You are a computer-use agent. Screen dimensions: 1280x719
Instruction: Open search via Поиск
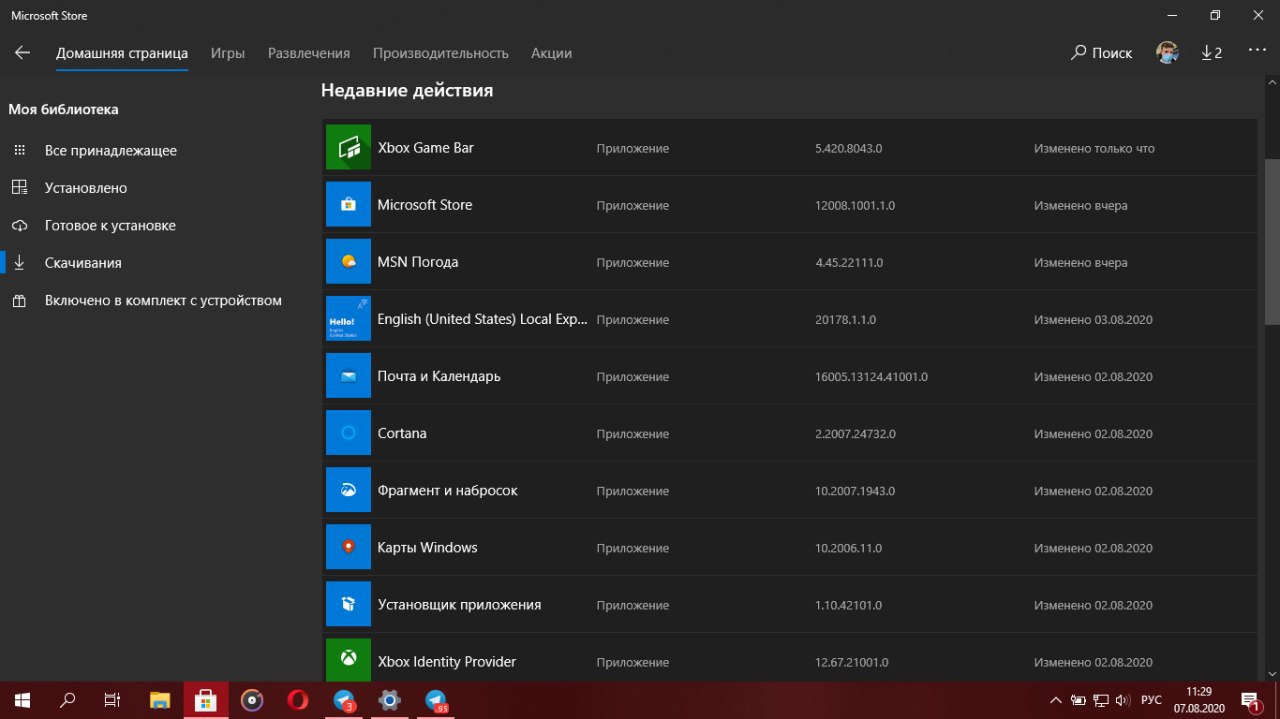click(x=1101, y=53)
